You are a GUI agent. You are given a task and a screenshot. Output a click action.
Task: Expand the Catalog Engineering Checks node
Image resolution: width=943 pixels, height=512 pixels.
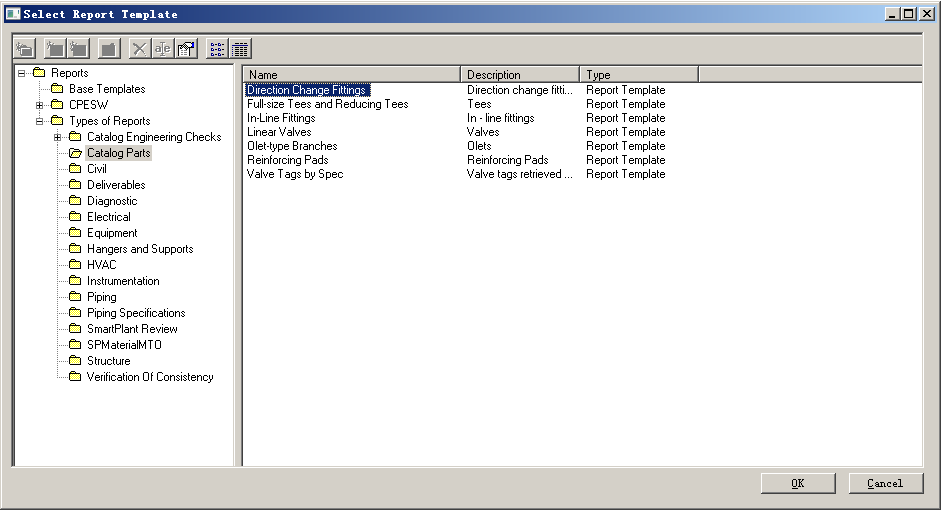(58, 137)
